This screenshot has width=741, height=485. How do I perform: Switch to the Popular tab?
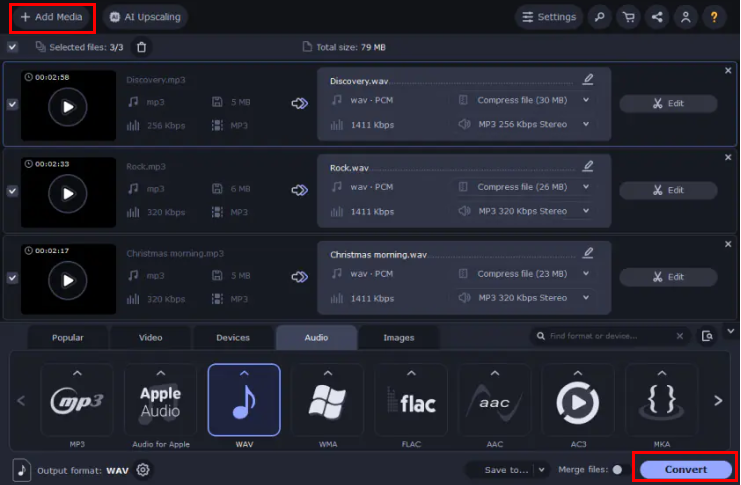click(68, 338)
